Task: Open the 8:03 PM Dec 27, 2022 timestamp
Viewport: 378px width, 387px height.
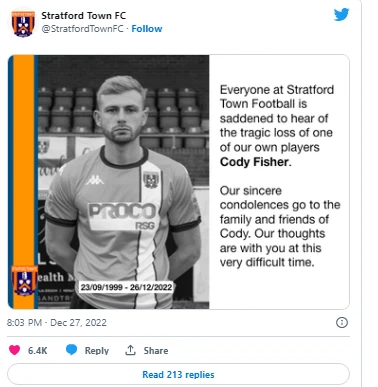Action: pyautogui.click(x=57, y=323)
